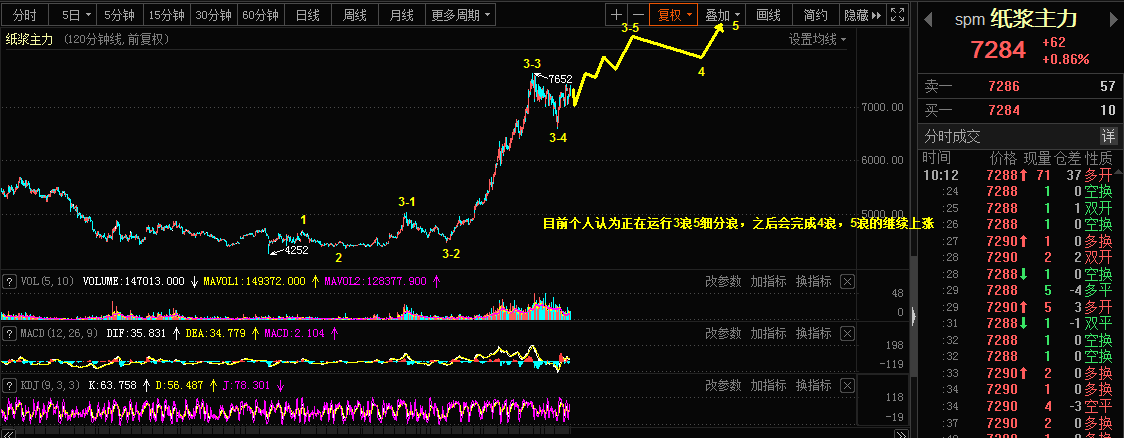
Task: Click the 纸浆主力 chart title label
Action: (x=29, y=39)
